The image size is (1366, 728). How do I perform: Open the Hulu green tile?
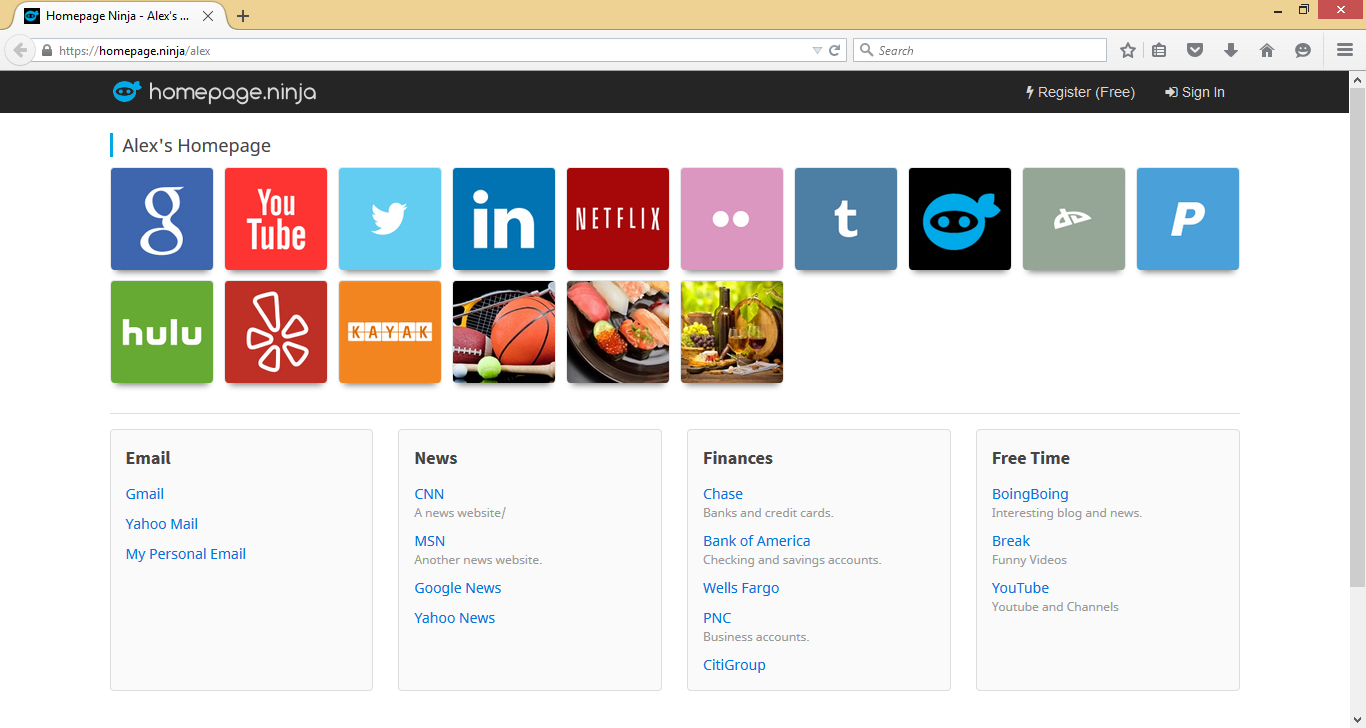[x=162, y=332]
